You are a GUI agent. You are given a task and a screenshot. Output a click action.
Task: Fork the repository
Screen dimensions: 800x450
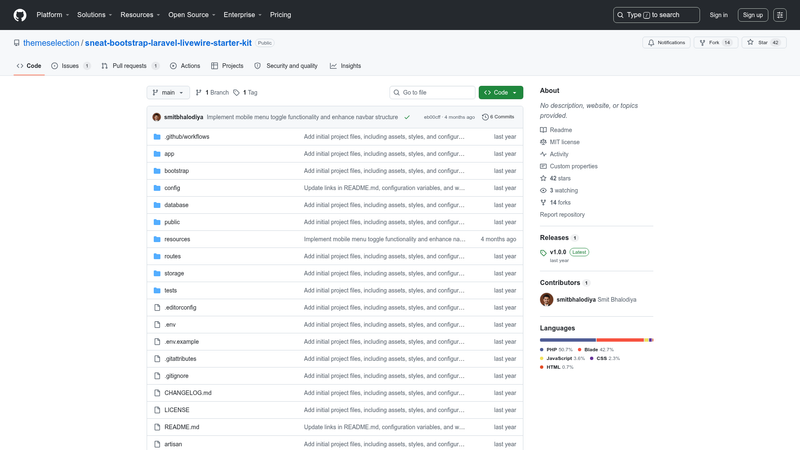(x=715, y=42)
